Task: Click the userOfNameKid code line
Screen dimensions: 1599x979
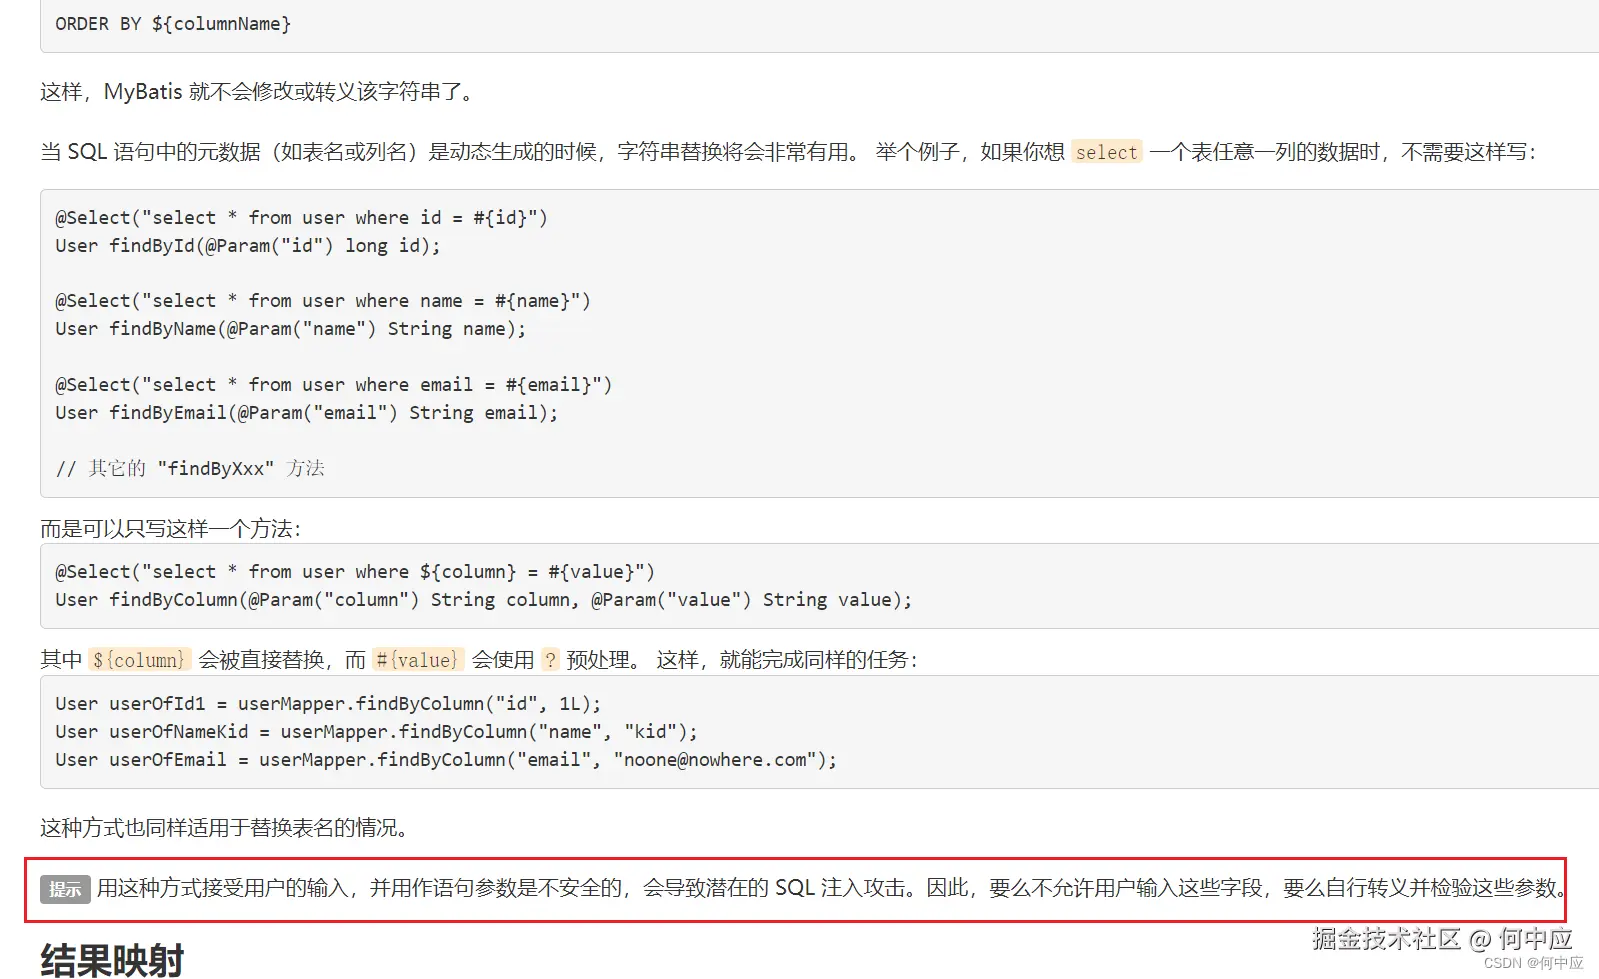Action: (x=376, y=732)
